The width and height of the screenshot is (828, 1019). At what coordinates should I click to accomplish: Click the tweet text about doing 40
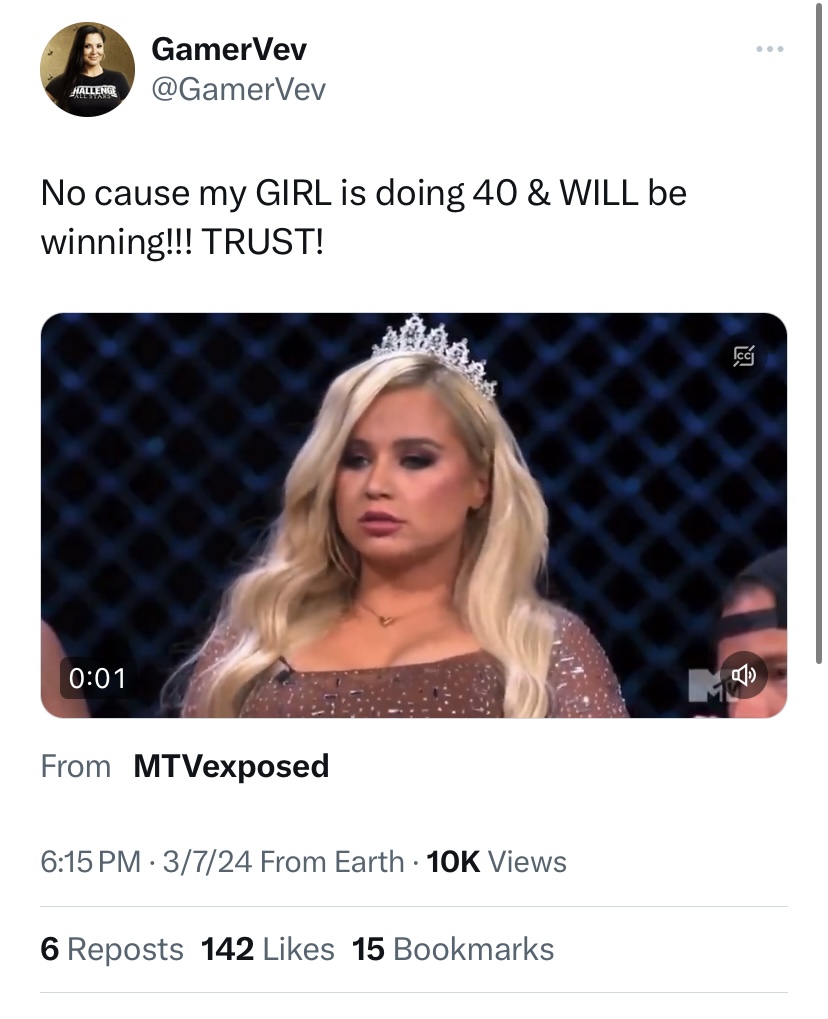pyautogui.click(x=363, y=217)
